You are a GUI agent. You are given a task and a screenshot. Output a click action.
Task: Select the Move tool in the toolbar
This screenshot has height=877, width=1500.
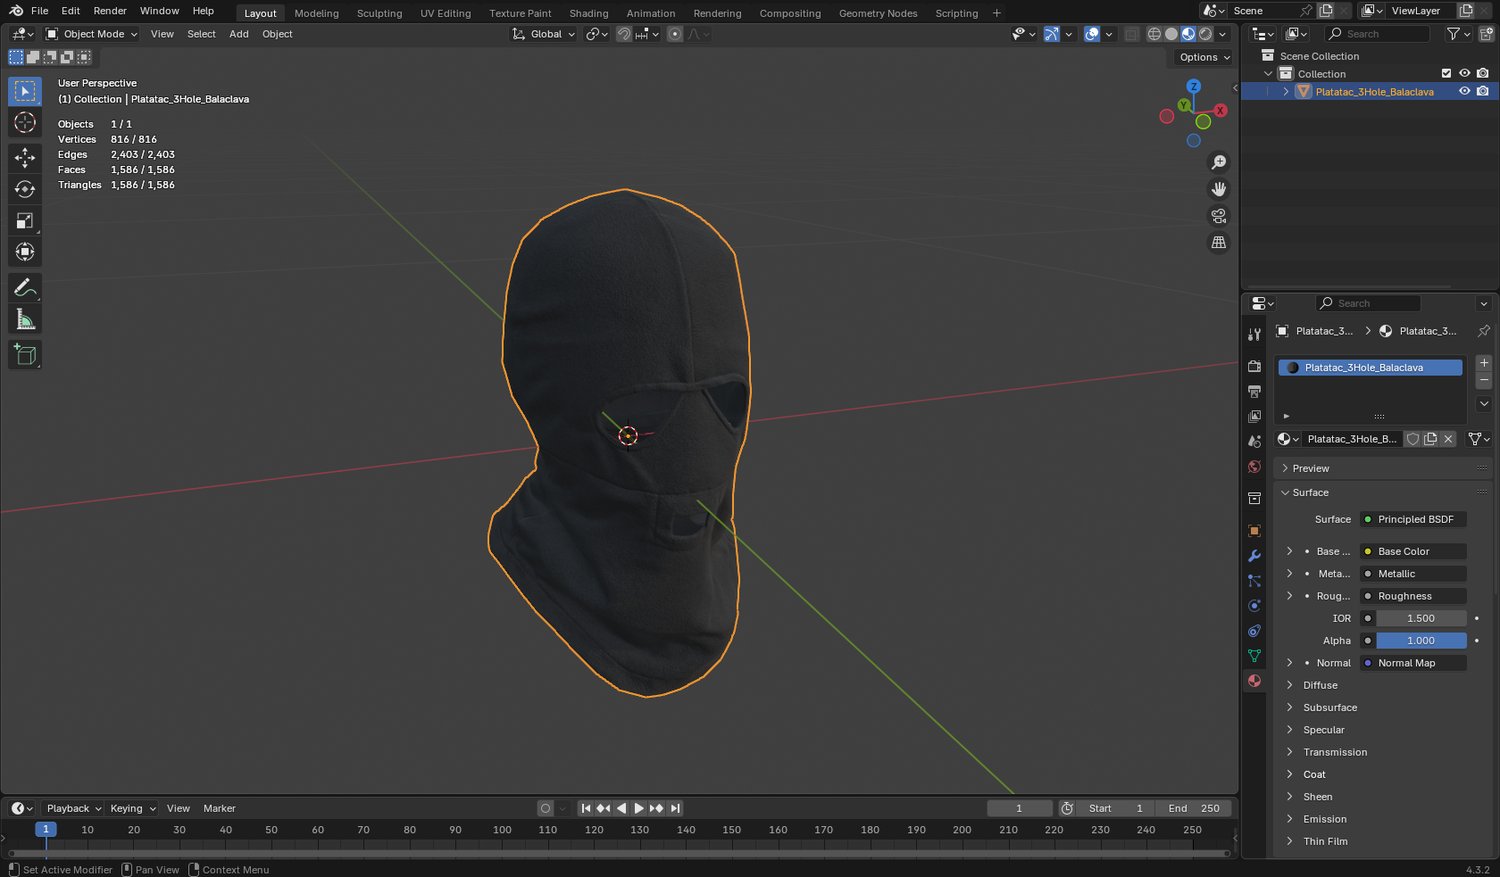click(25, 157)
